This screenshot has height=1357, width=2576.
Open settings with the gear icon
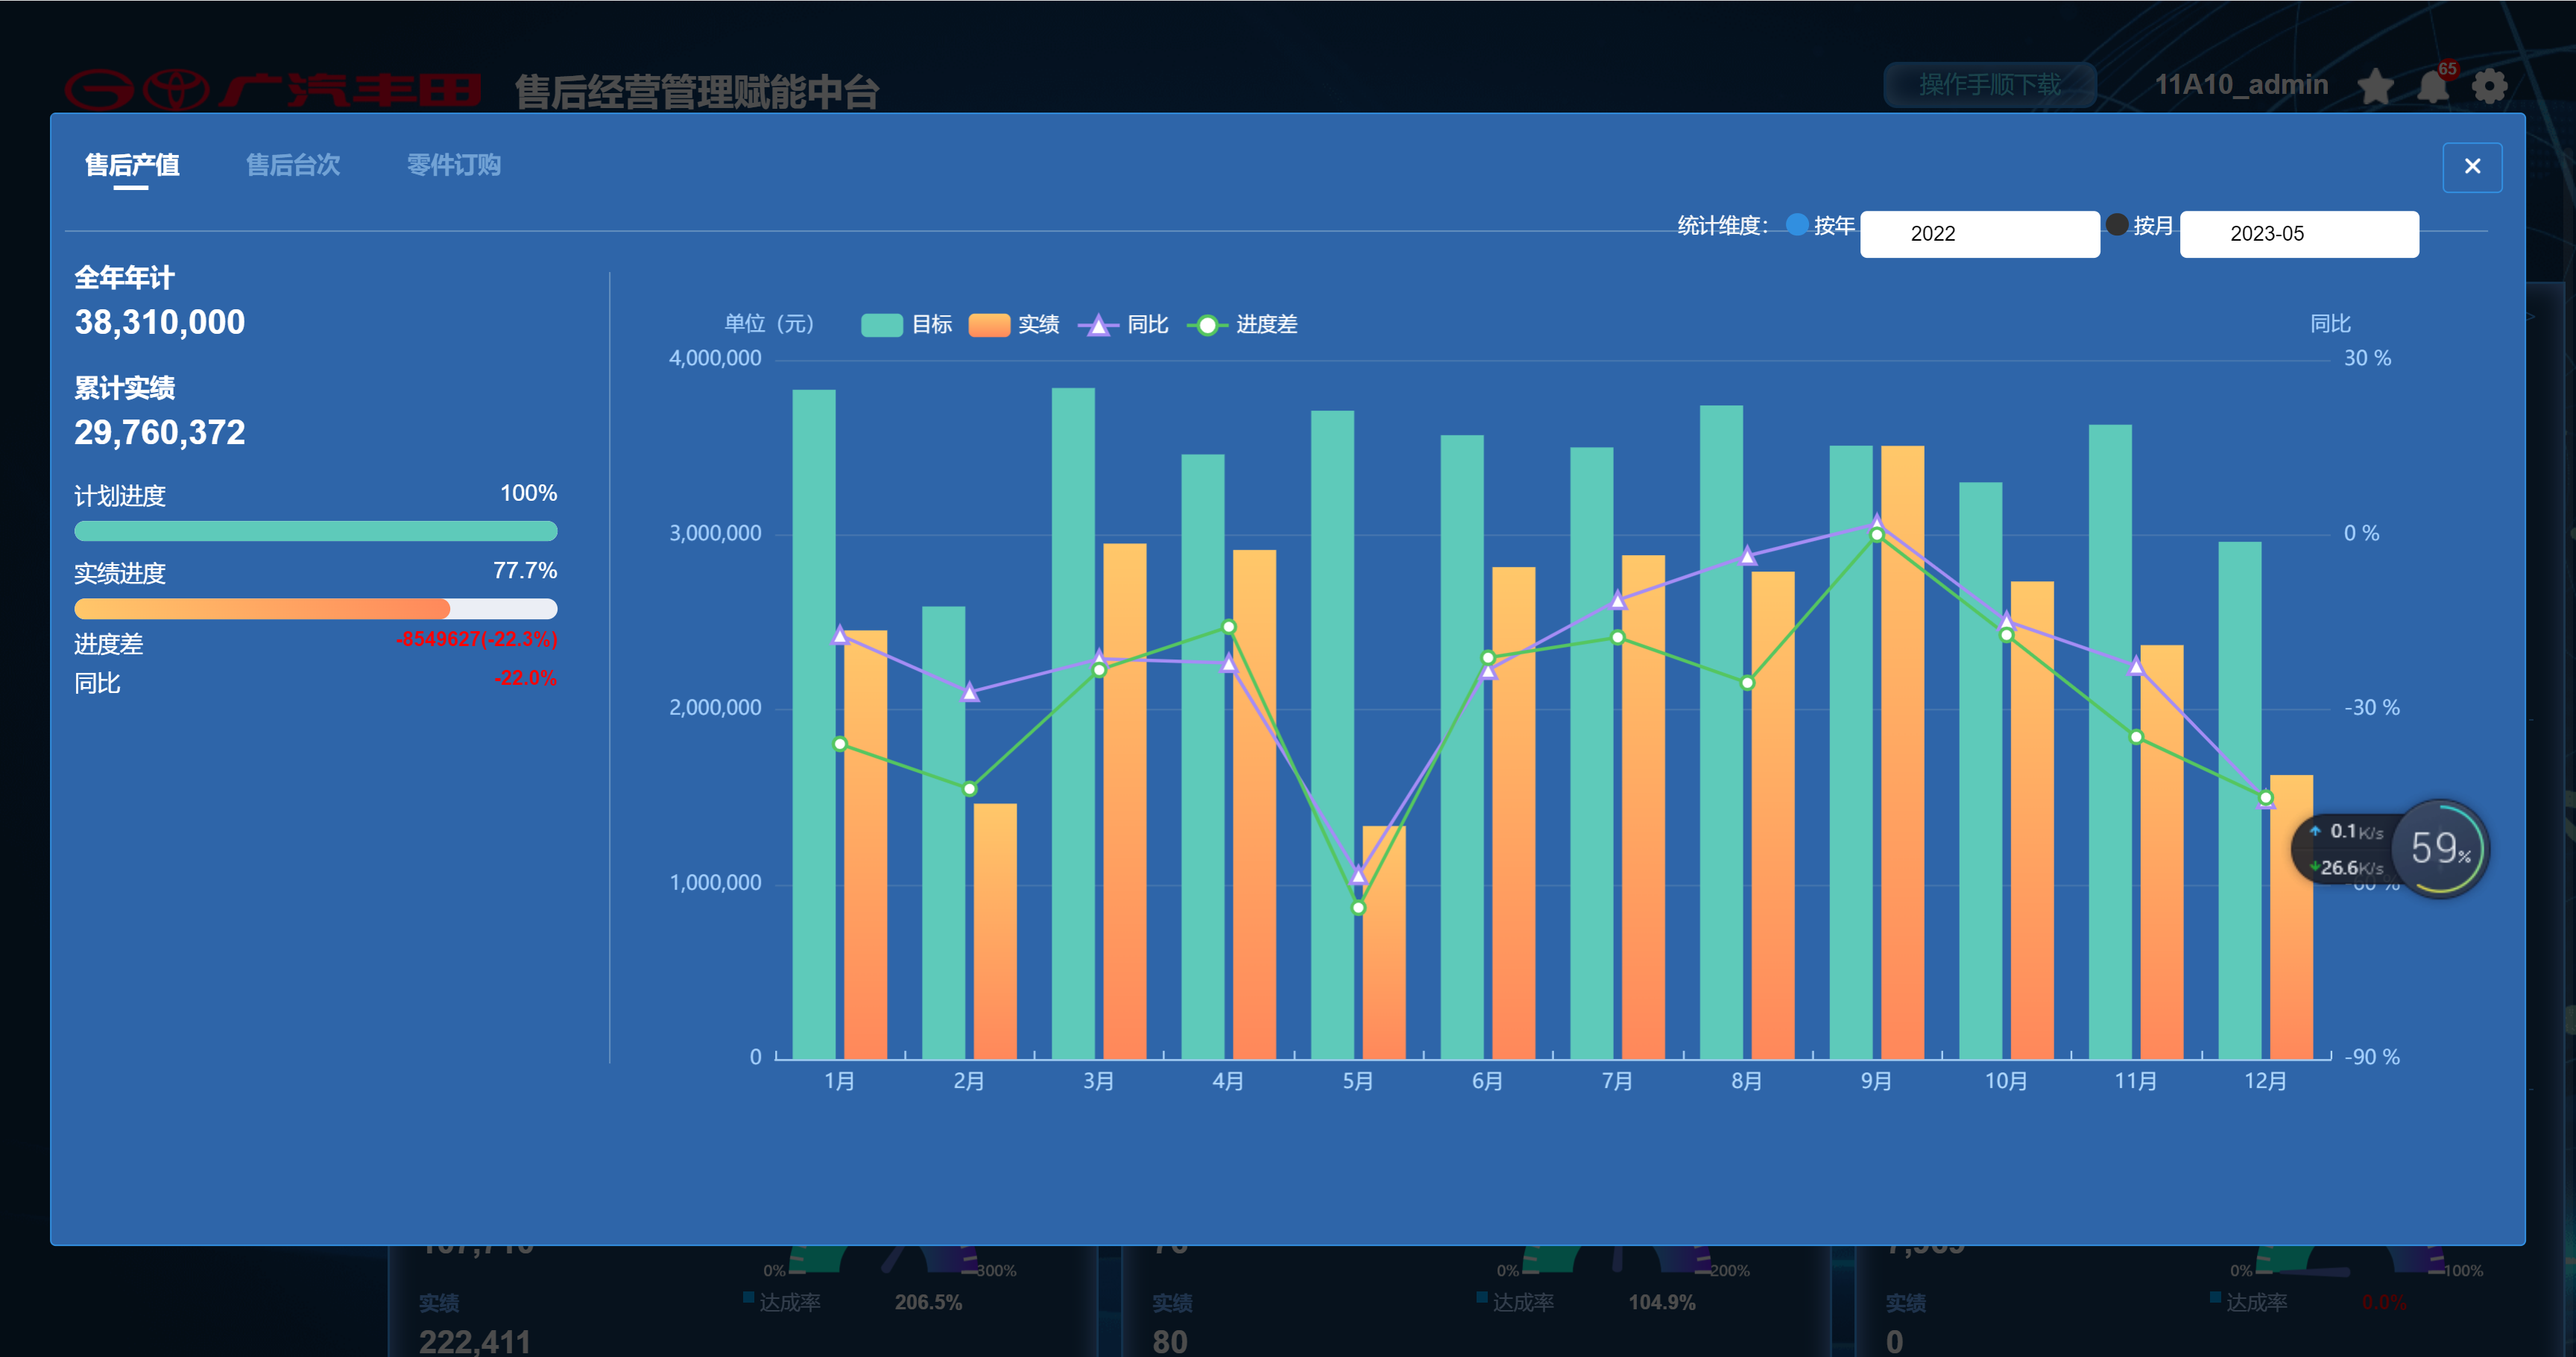[x=2489, y=87]
